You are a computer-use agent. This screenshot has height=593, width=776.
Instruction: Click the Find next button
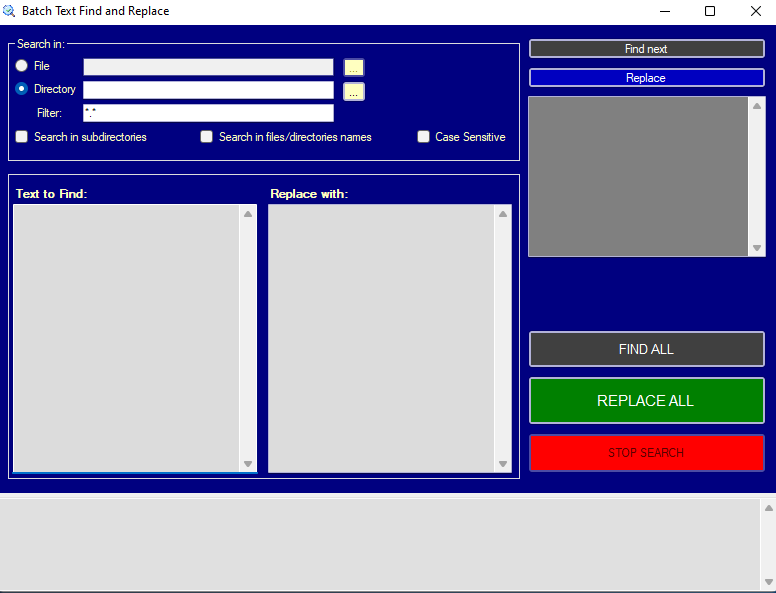coord(647,49)
